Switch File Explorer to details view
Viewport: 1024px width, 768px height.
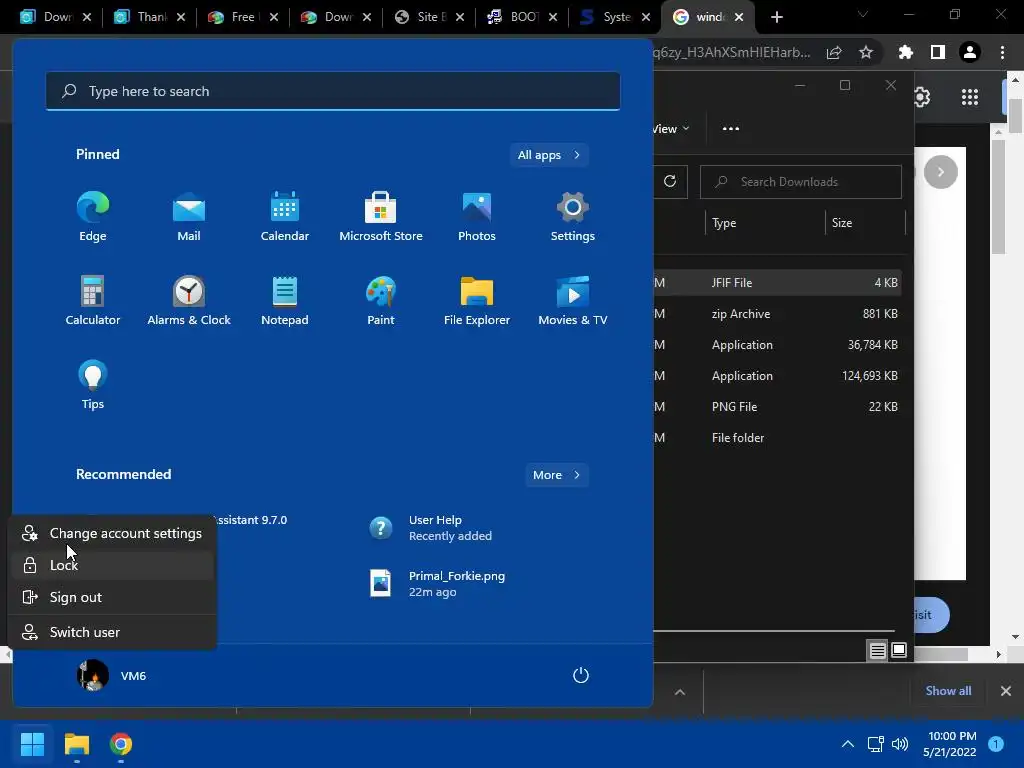[878, 650]
